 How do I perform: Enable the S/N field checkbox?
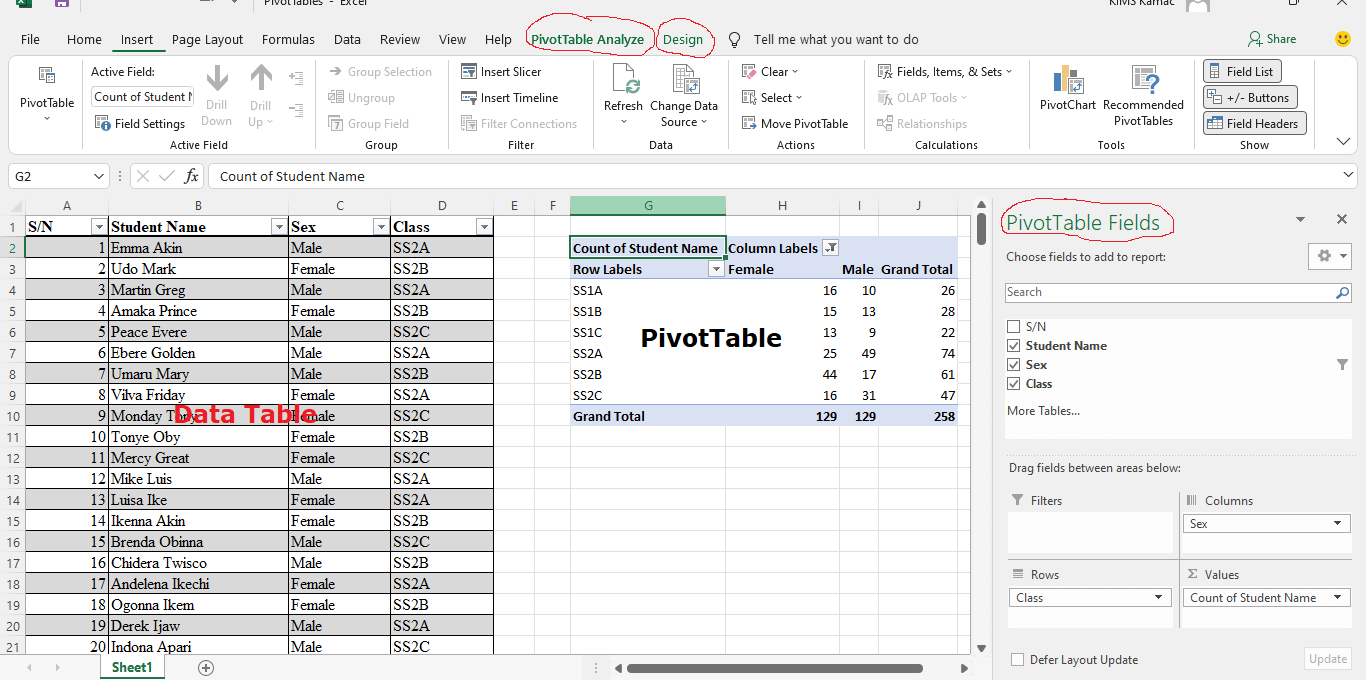(1013, 326)
